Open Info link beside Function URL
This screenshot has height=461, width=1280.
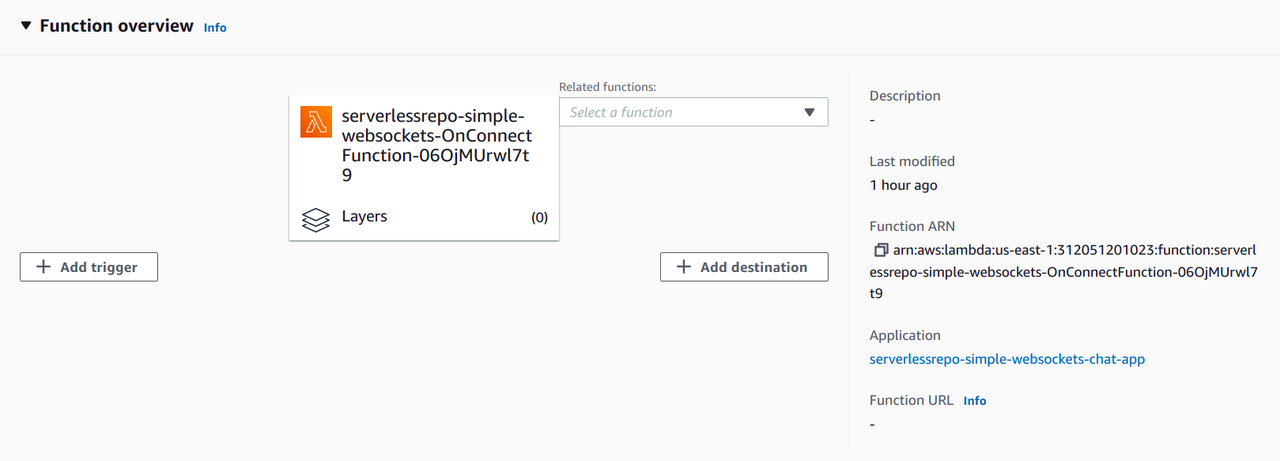coord(975,401)
